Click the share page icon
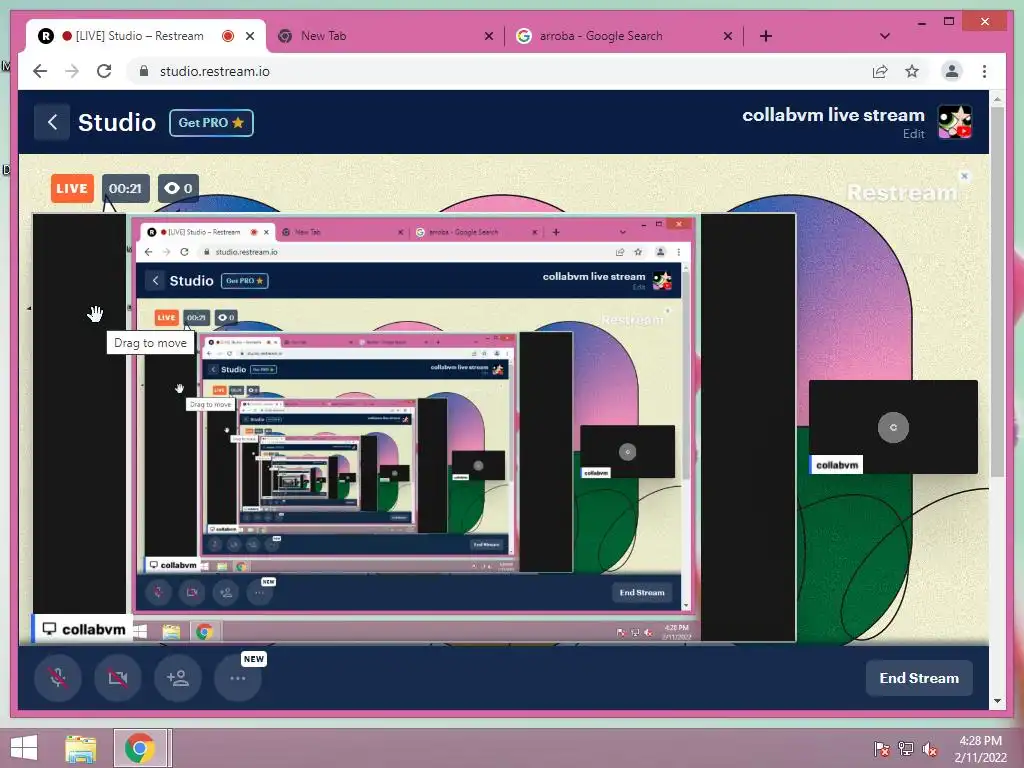Image resolution: width=1024 pixels, height=768 pixels. click(880, 71)
